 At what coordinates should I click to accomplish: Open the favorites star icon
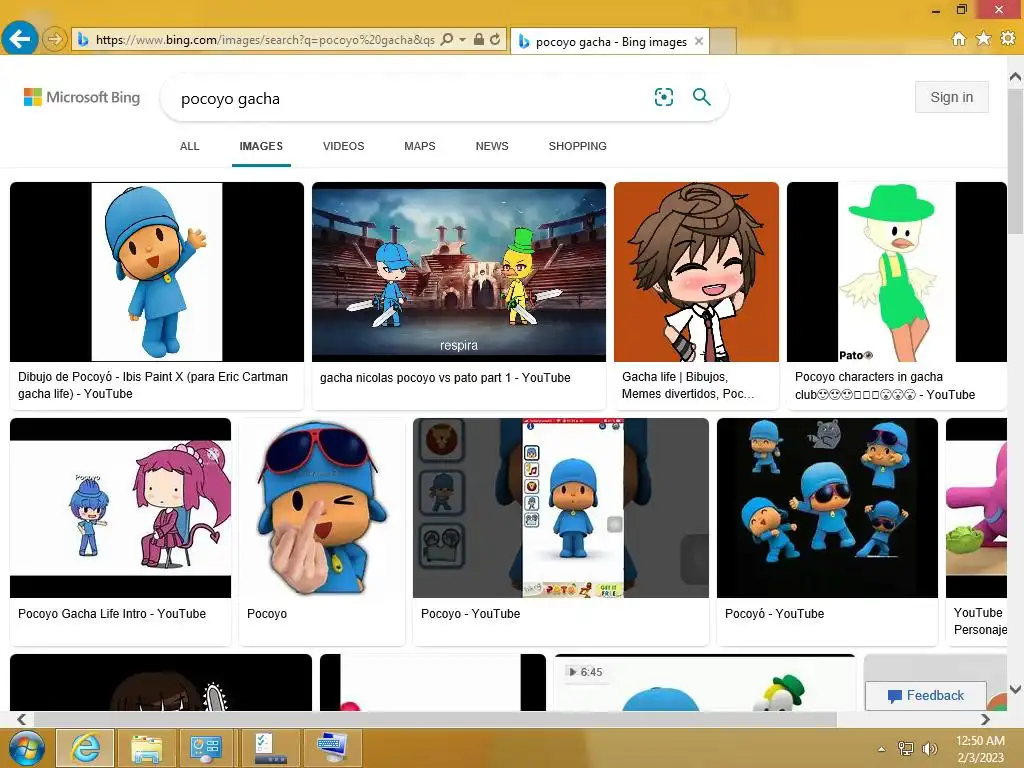point(983,39)
